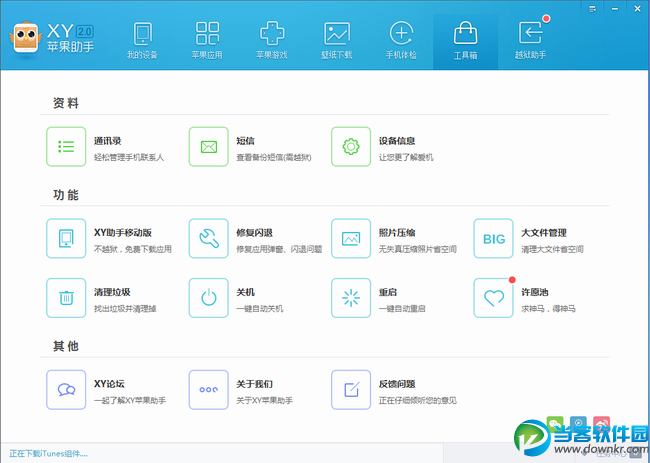Click the 通讯录 title text
This screenshot has height=463, width=650.
point(107,141)
